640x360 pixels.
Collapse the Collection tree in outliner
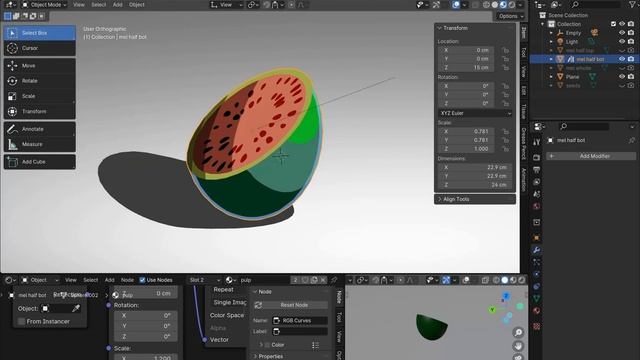[543, 24]
